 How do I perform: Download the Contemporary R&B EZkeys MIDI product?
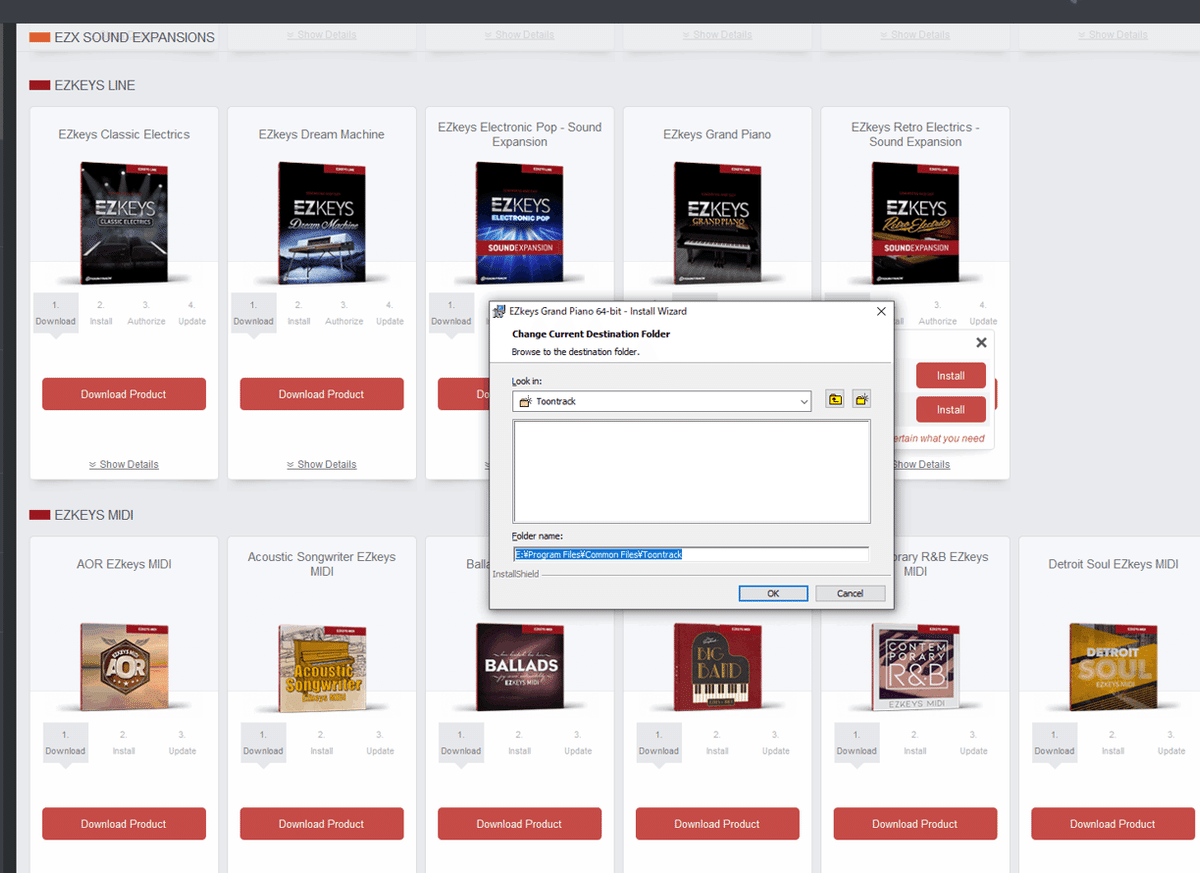915,824
